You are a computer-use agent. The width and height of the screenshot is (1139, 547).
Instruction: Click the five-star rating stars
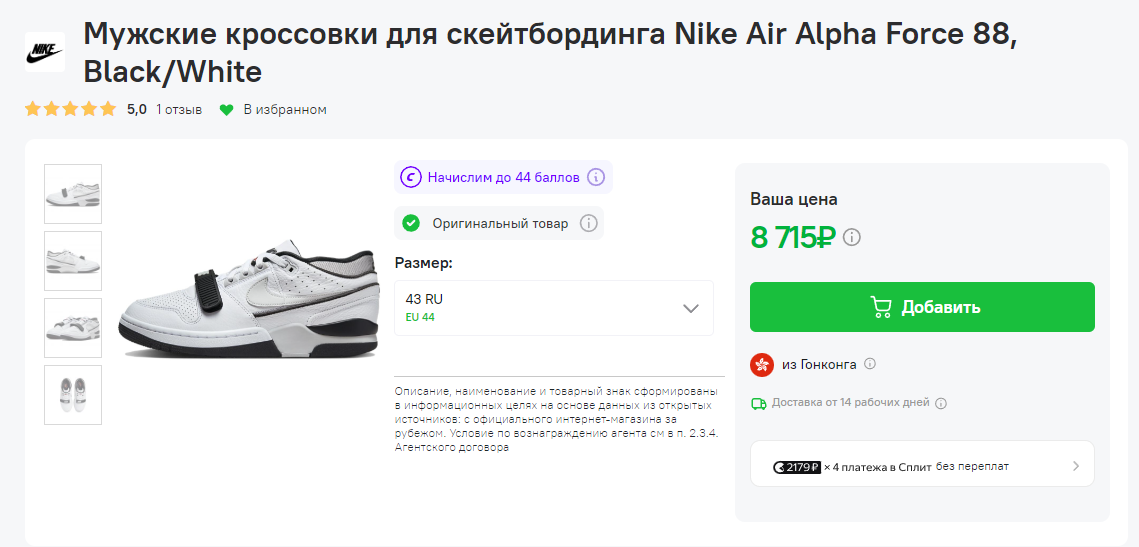[70, 109]
